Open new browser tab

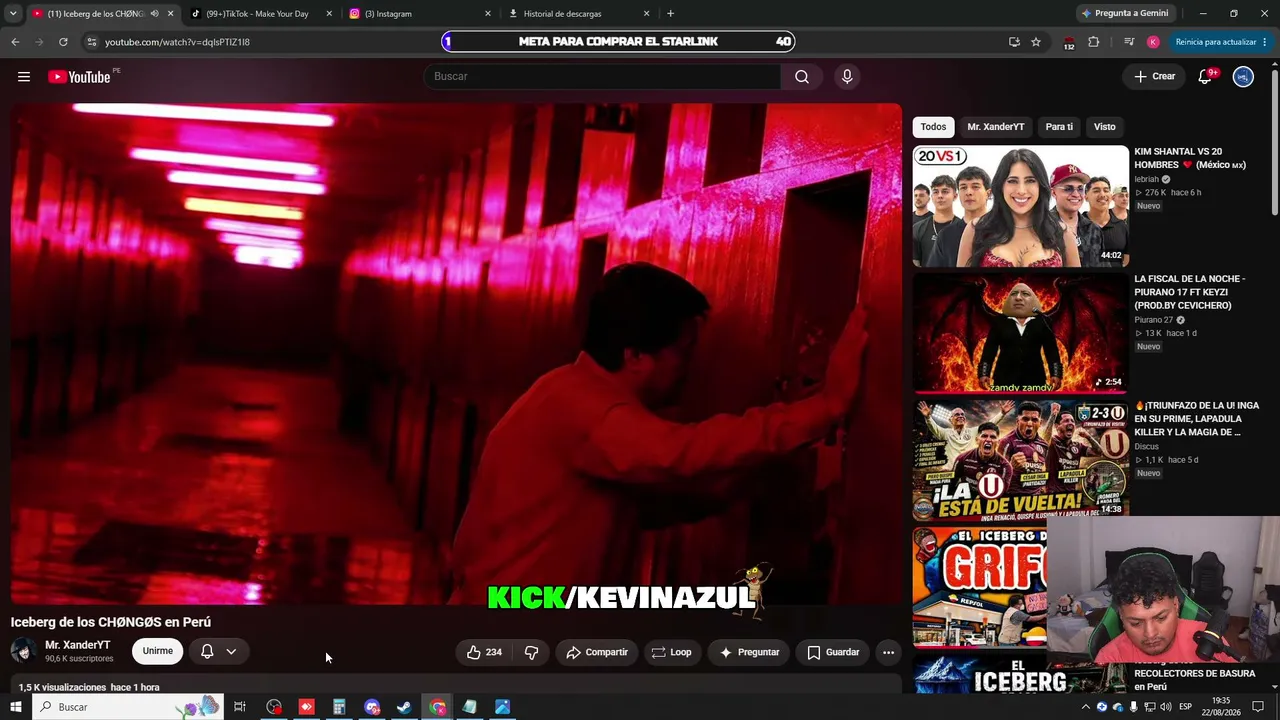point(670,14)
